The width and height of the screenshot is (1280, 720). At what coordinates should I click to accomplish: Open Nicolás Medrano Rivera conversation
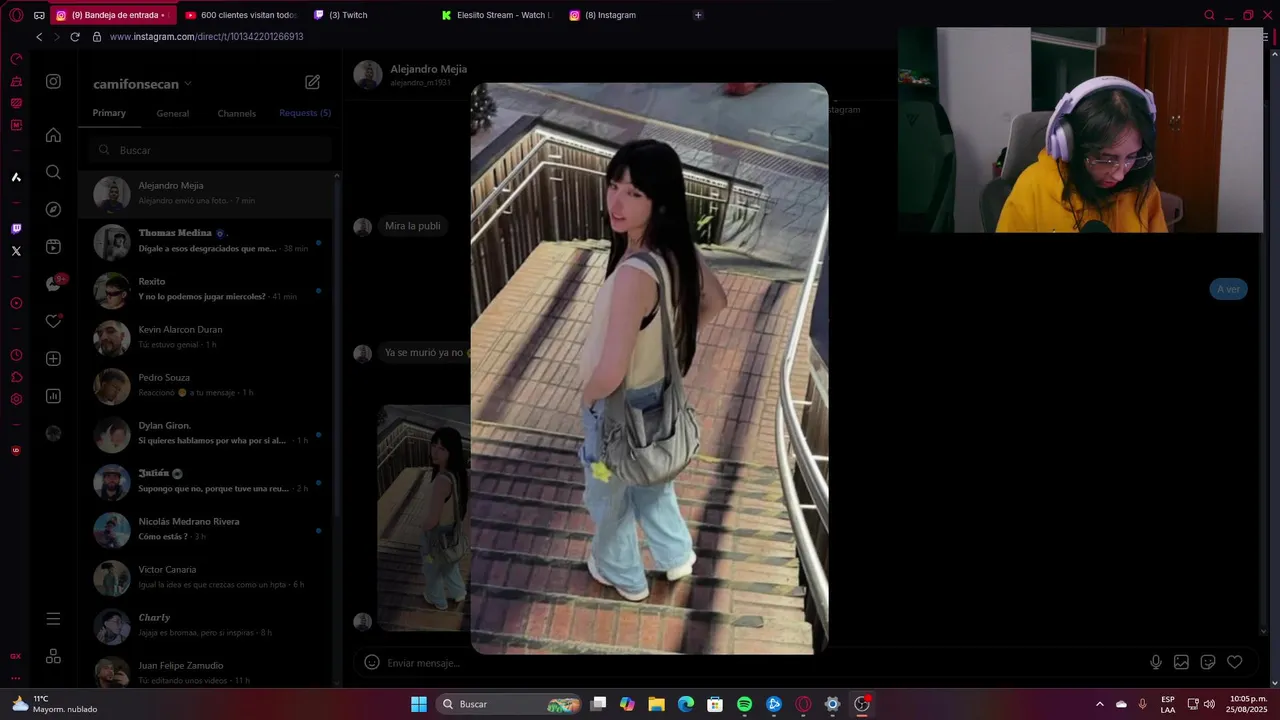tap(207, 530)
